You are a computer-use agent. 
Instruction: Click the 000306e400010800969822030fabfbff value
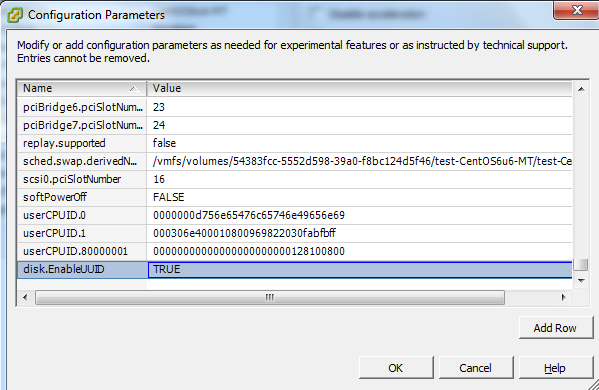tap(359, 233)
